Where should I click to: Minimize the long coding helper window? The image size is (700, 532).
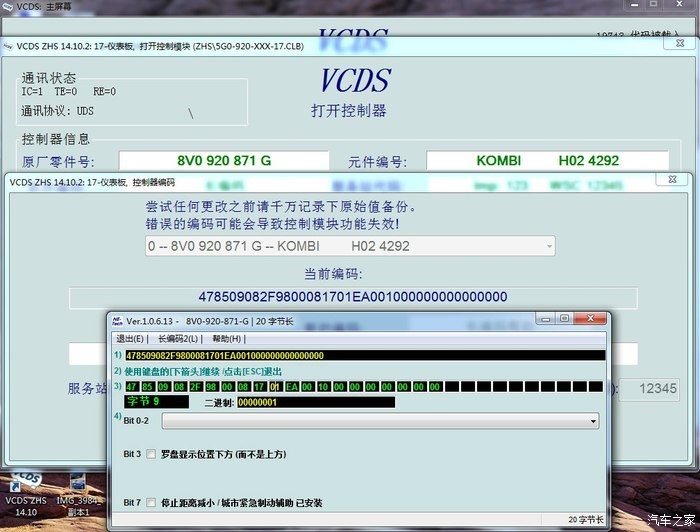546,318
